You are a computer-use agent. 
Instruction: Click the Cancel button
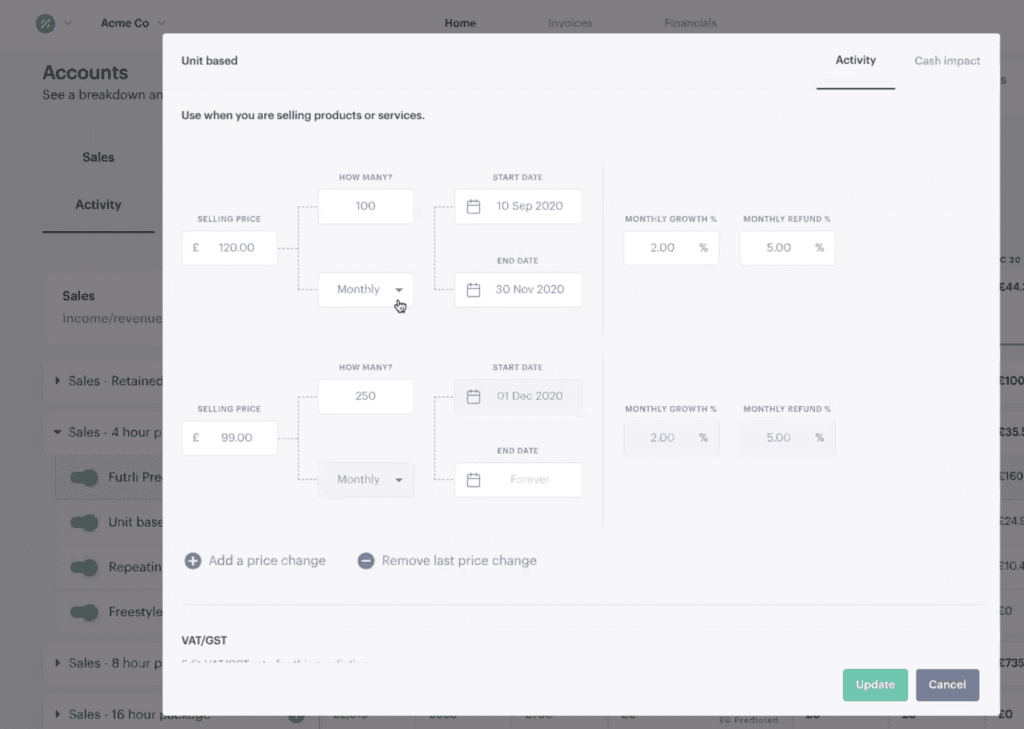(947, 685)
